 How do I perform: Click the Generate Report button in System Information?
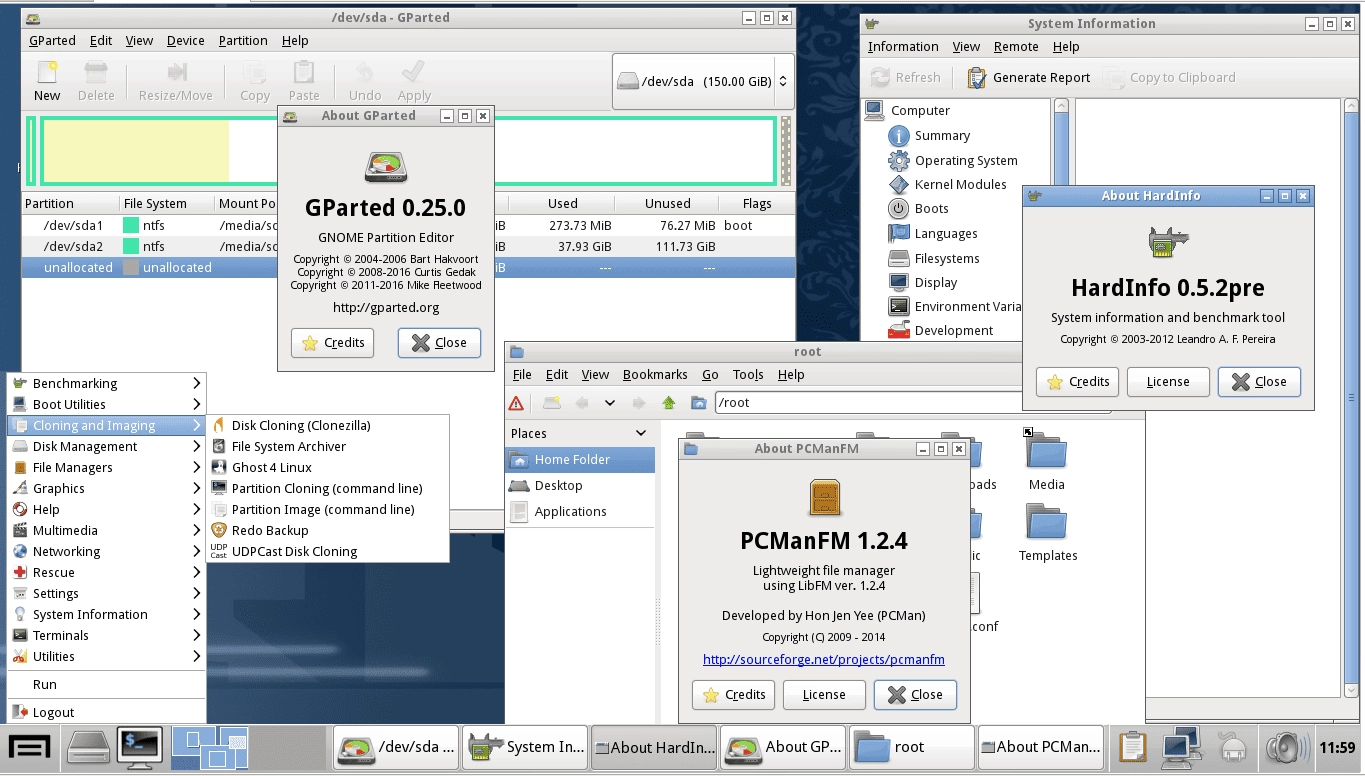[1028, 77]
